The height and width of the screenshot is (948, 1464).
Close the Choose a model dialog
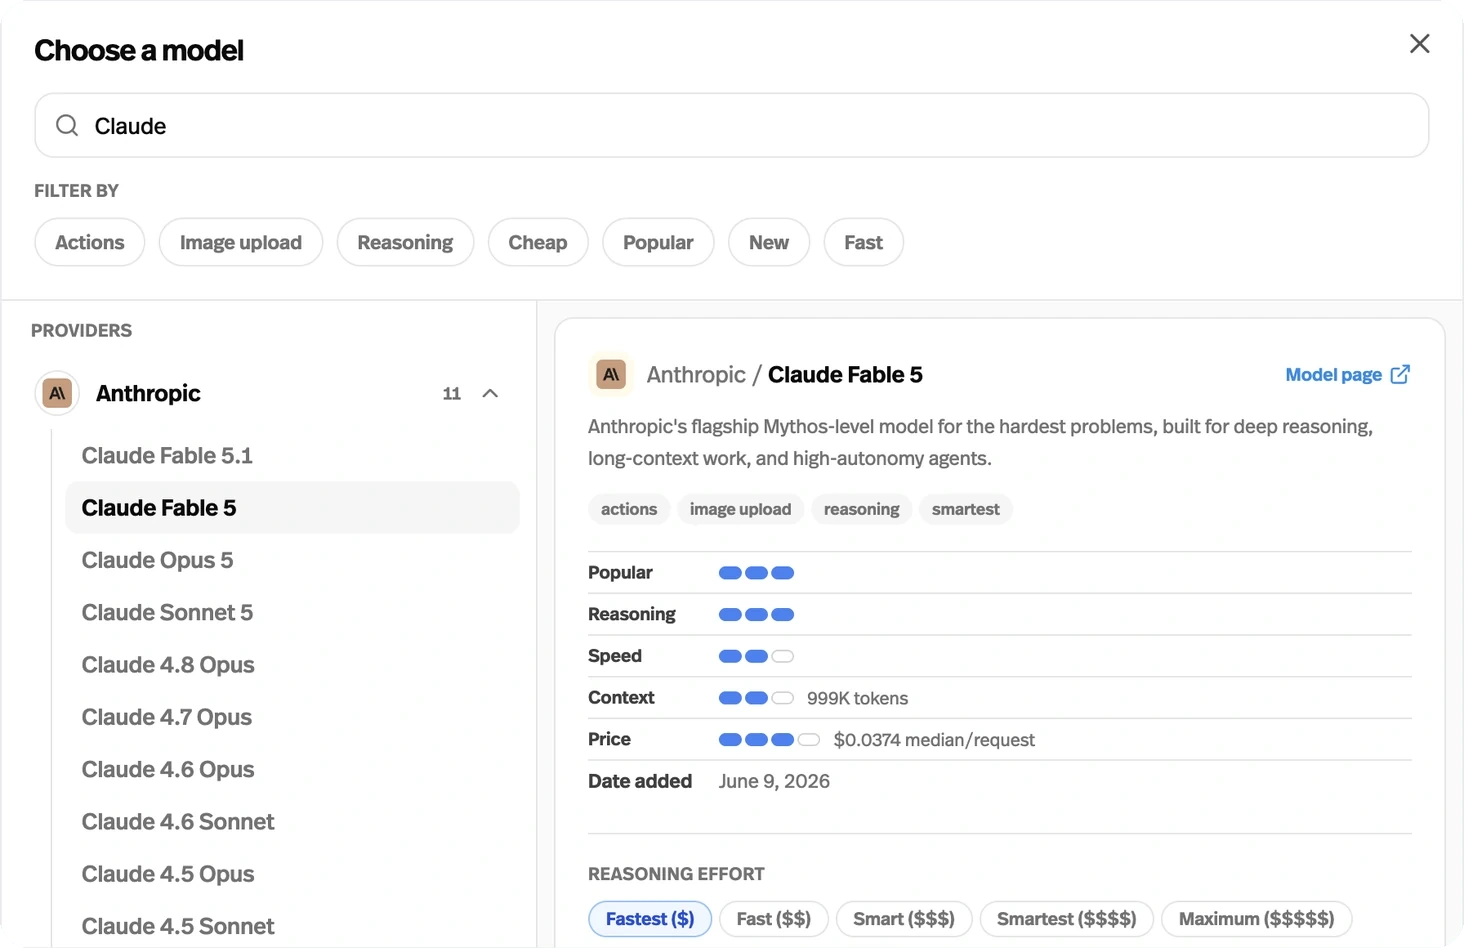click(1419, 44)
